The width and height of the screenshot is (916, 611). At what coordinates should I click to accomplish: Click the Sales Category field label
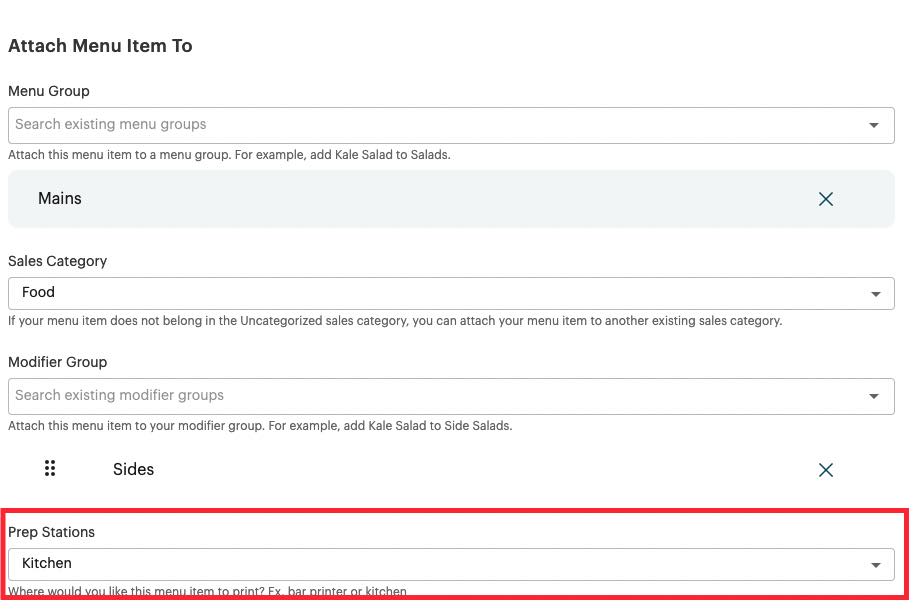click(x=58, y=261)
